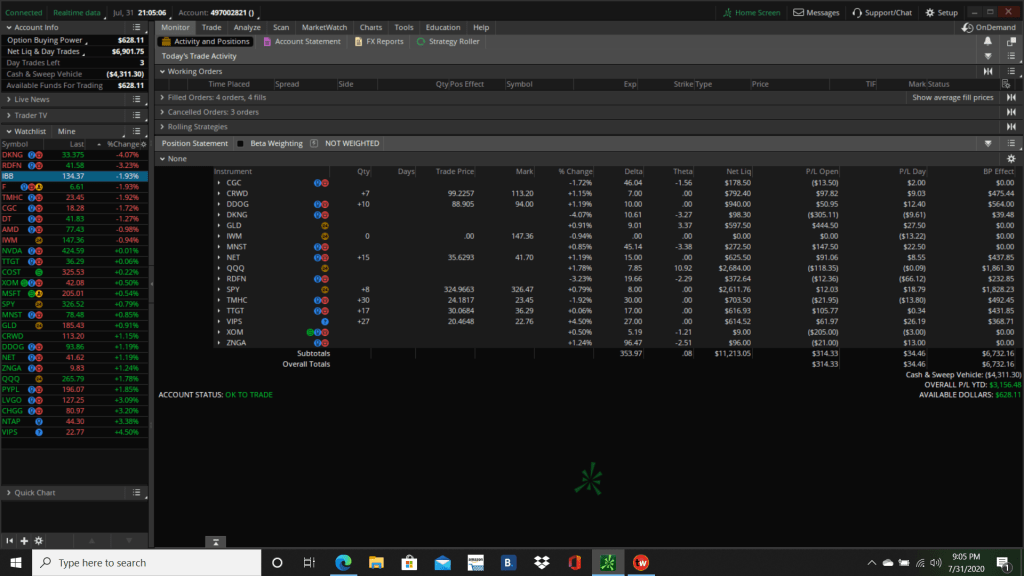Open Dropbox from the taskbar
The image size is (1024, 576).
click(x=541, y=563)
